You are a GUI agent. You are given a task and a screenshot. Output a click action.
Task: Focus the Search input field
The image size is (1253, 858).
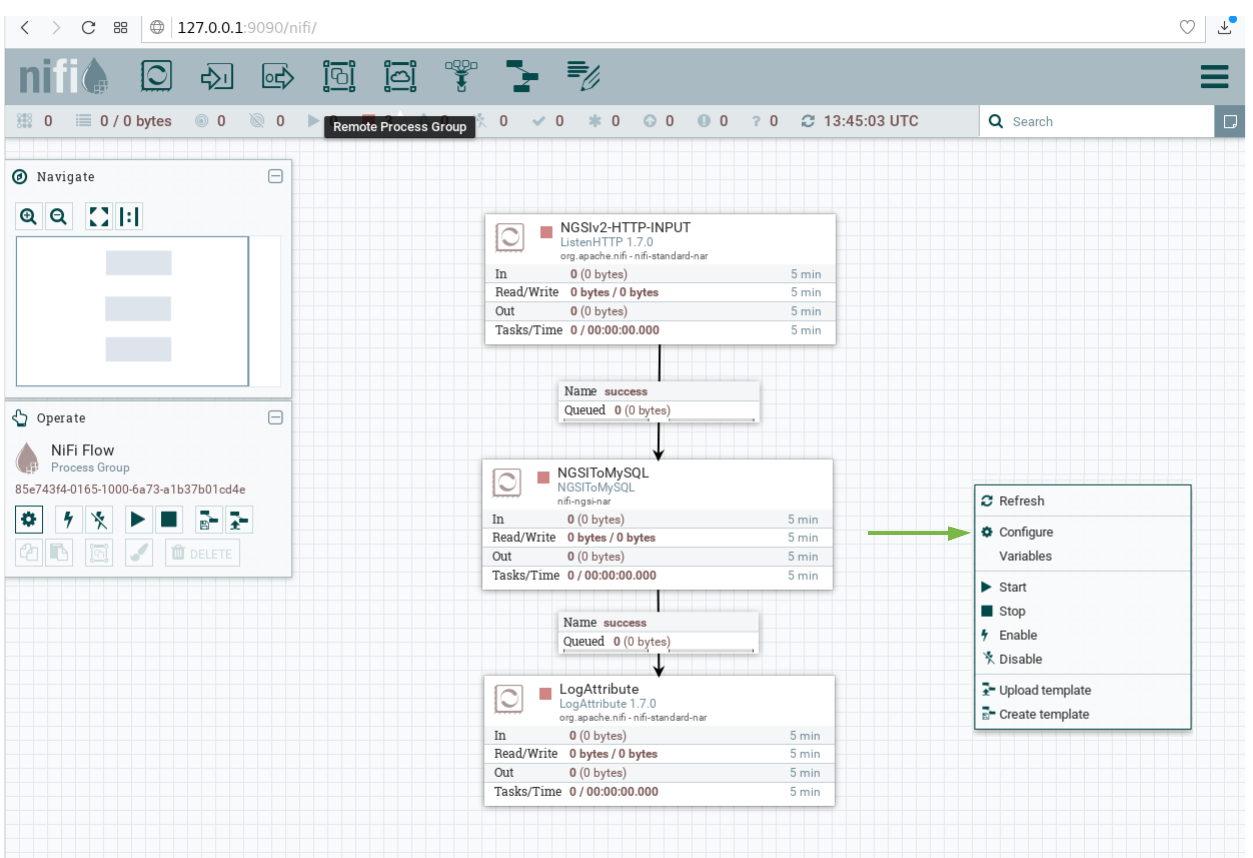coord(1096,121)
